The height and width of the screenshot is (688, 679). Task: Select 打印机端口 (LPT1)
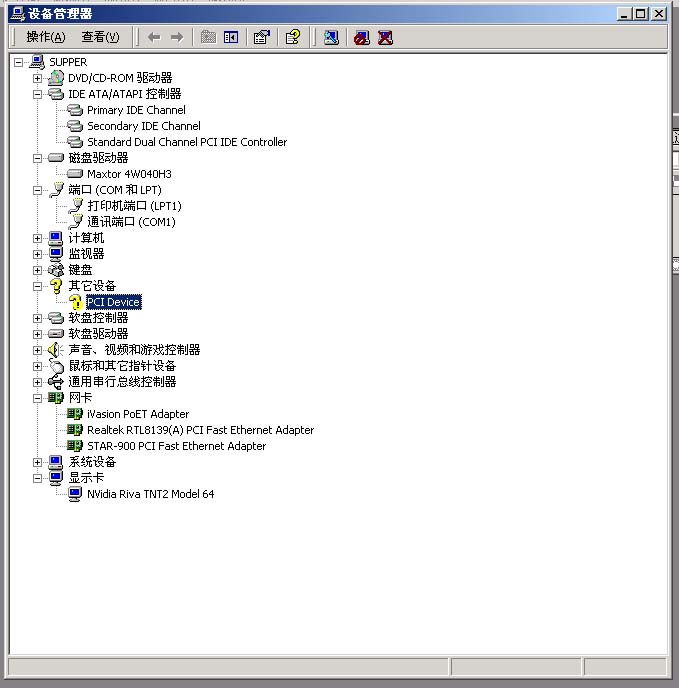134,206
